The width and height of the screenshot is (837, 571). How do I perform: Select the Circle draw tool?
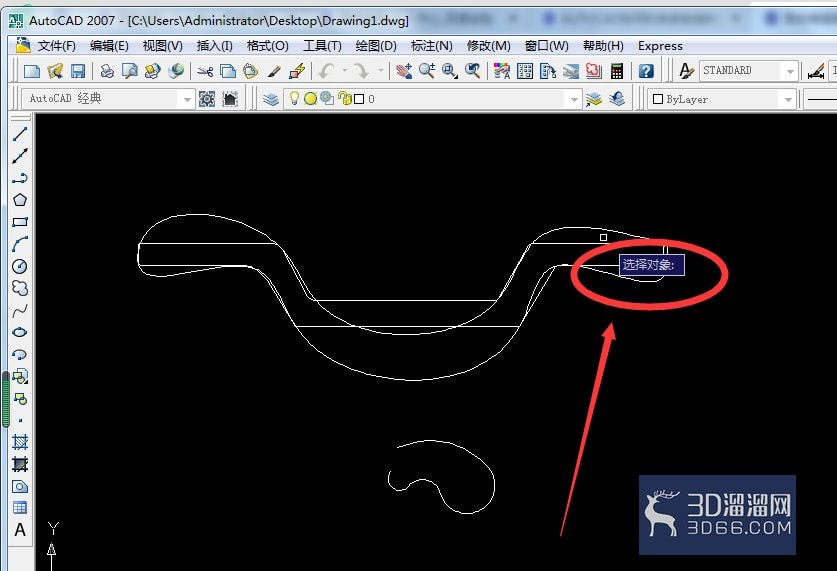20,266
